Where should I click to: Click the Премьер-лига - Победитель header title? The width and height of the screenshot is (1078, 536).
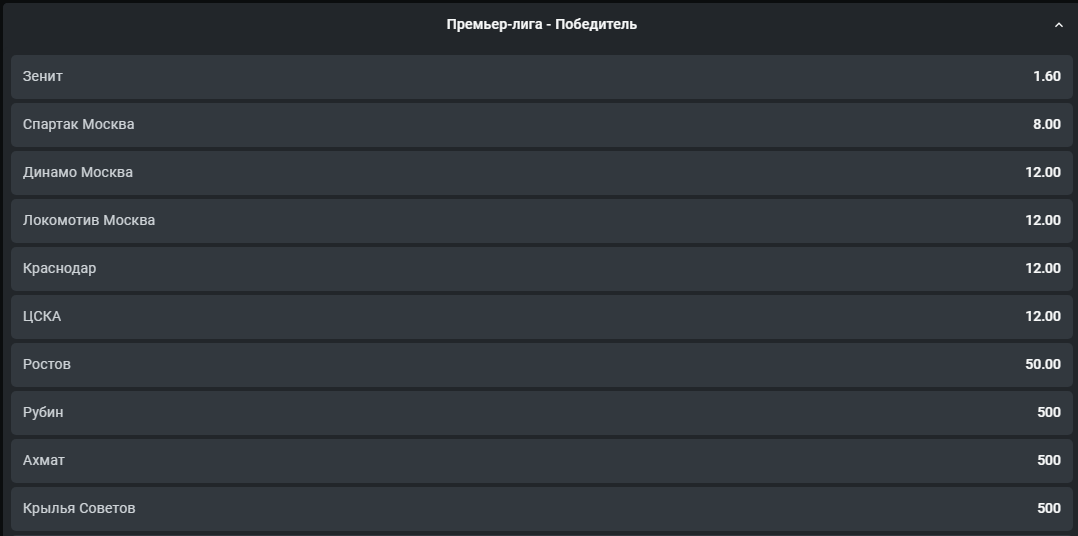(541, 24)
